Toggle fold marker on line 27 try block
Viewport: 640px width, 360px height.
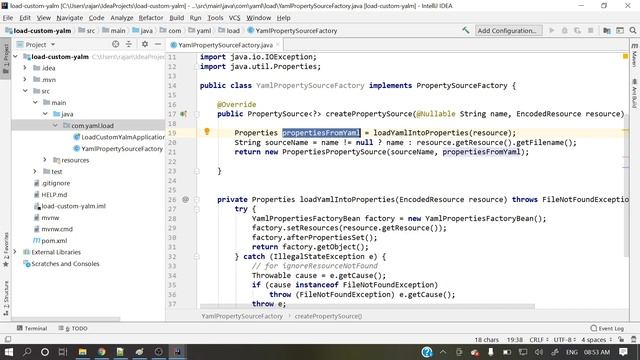pos(196,209)
